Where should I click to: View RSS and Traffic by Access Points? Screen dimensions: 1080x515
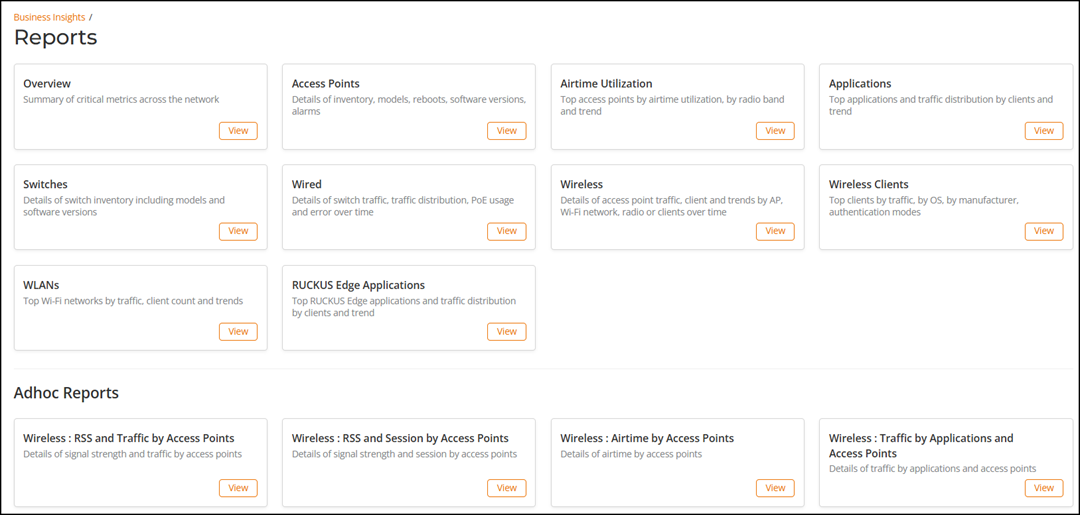click(238, 488)
